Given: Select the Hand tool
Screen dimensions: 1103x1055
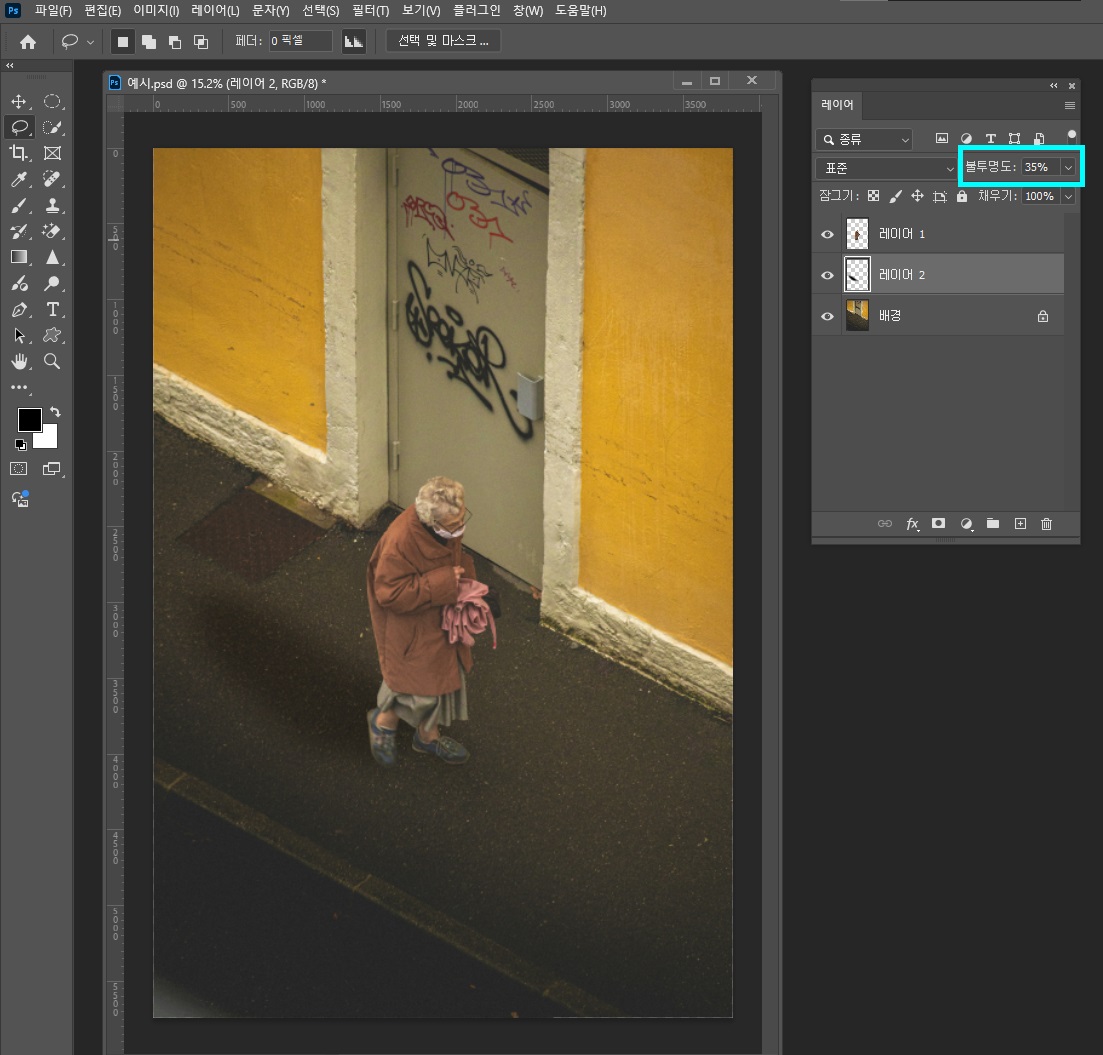Looking at the screenshot, I should [x=19, y=362].
